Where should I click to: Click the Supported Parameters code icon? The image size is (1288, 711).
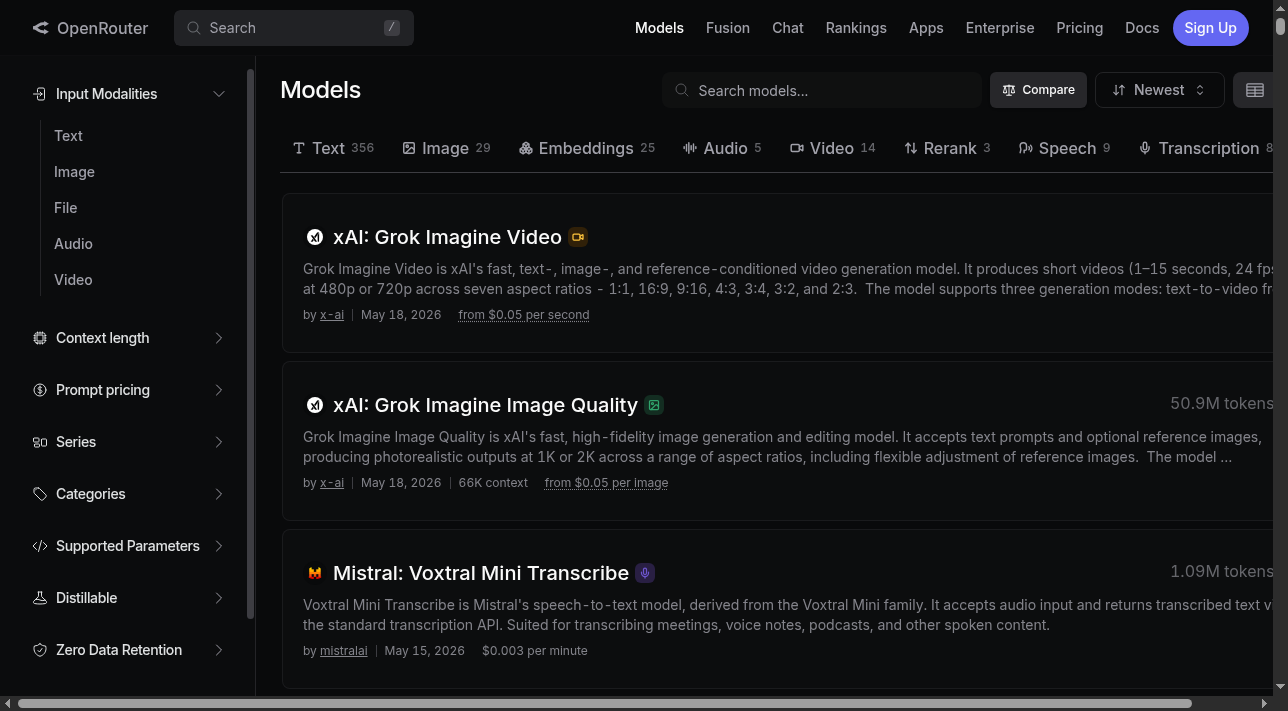pyautogui.click(x=40, y=546)
